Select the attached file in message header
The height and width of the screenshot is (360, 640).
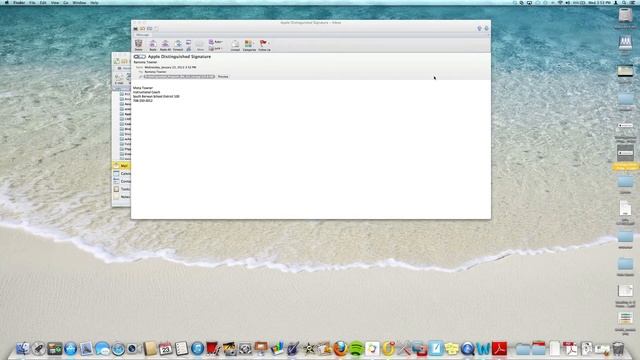(179, 77)
